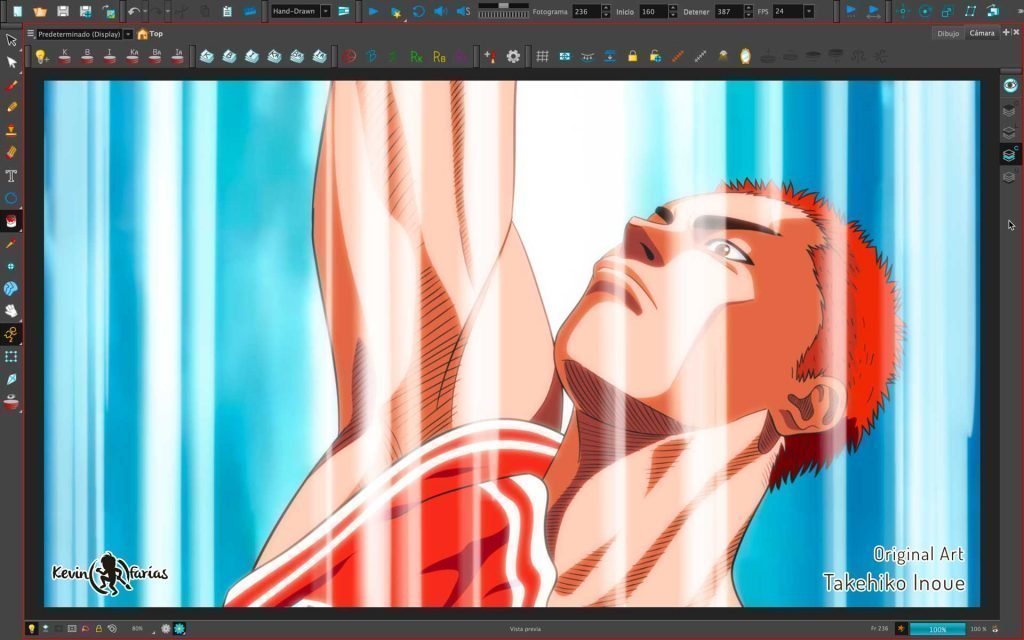Click the Fotograma frame number field
The width and height of the screenshot is (1024, 640).
tap(586, 11)
